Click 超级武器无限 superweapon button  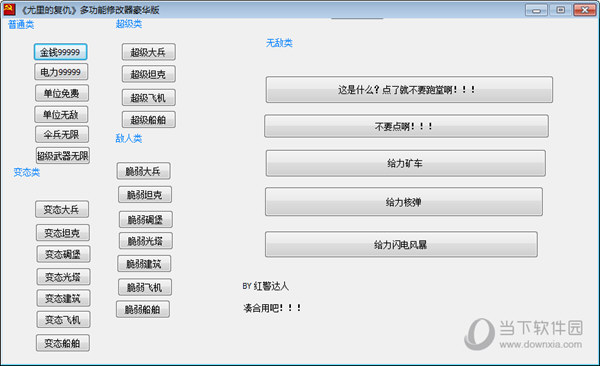tap(63, 155)
